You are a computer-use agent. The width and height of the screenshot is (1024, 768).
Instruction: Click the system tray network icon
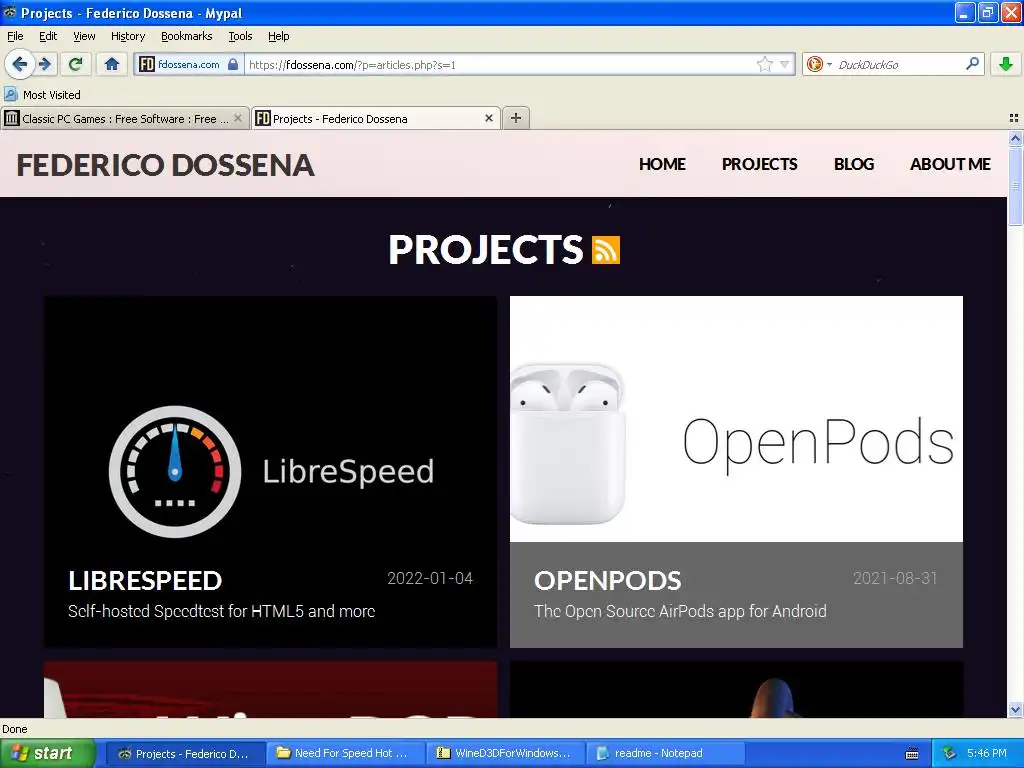click(x=950, y=754)
